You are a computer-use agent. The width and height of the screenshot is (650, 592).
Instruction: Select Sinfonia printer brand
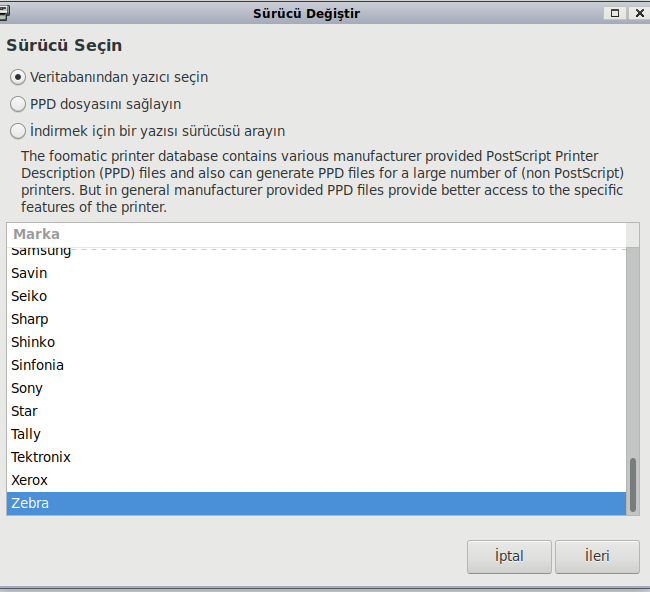click(x=37, y=365)
